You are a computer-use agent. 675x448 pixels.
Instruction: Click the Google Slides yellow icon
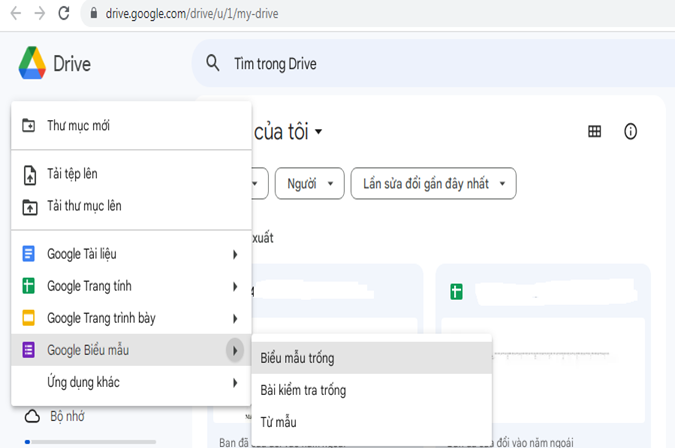(x=28, y=318)
